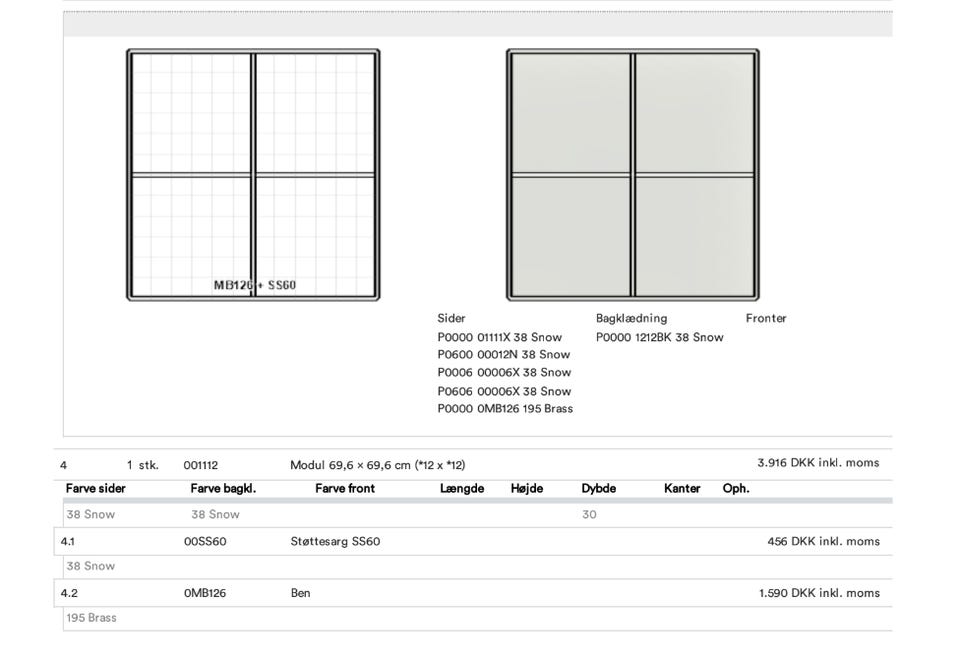Click the price "1.590 DKK inkl. moms"

click(819, 593)
